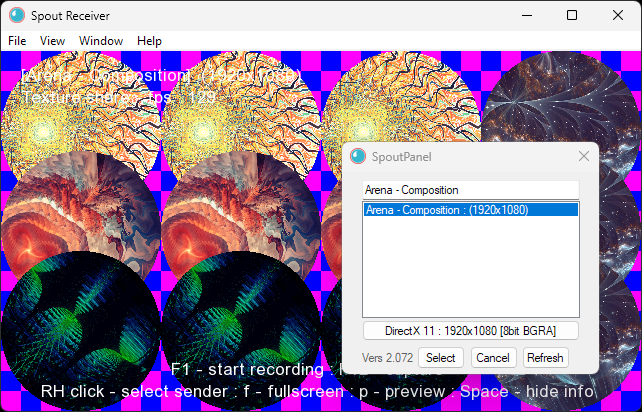Viewport: 642px width, 412px height.
Task: Refresh the sender list
Action: 545,358
